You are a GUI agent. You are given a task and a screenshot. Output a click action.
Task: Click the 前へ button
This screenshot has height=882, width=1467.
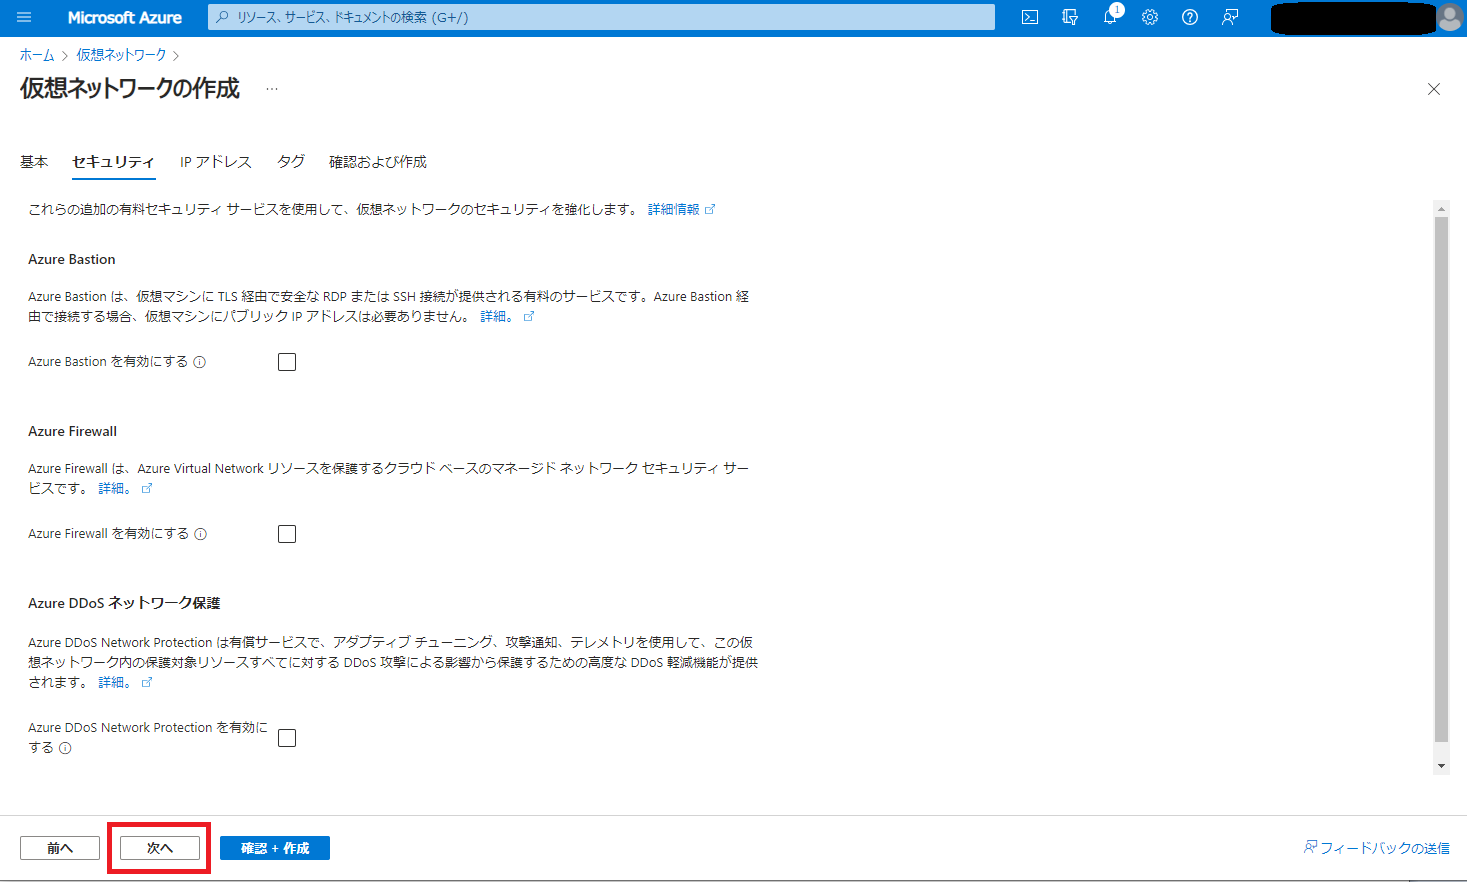point(60,848)
